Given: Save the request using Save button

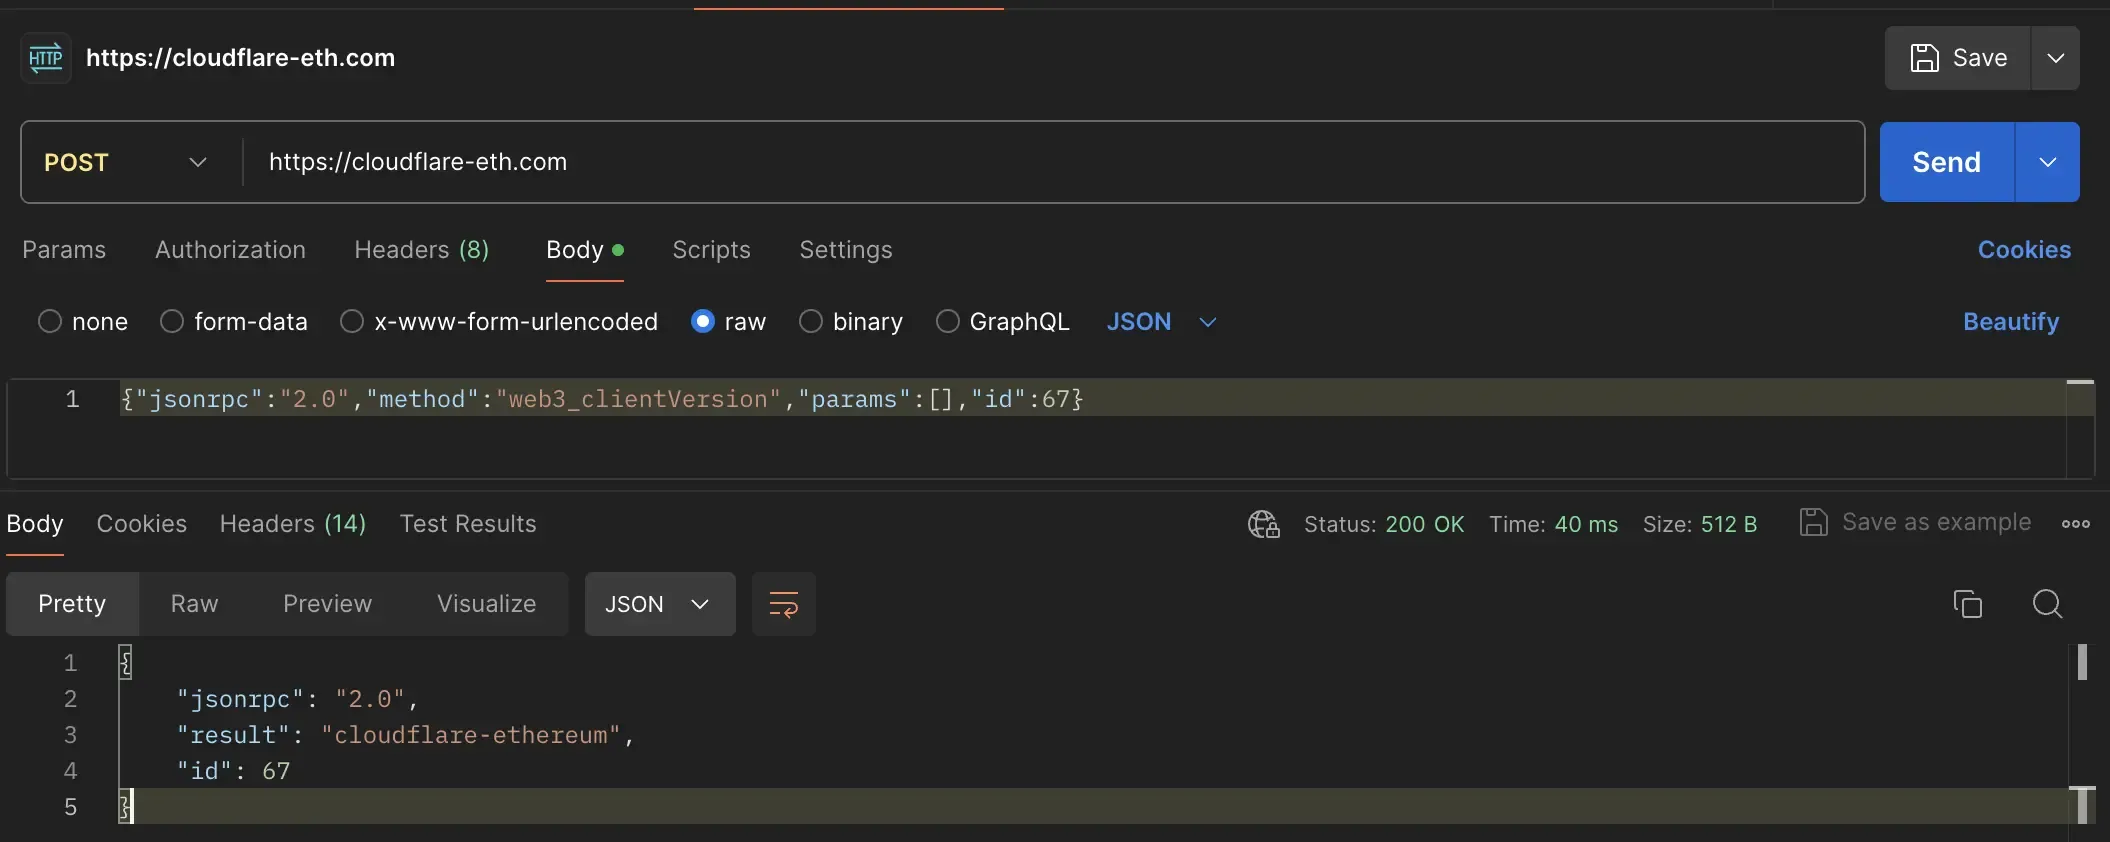Looking at the screenshot, I should [1958, 58].
